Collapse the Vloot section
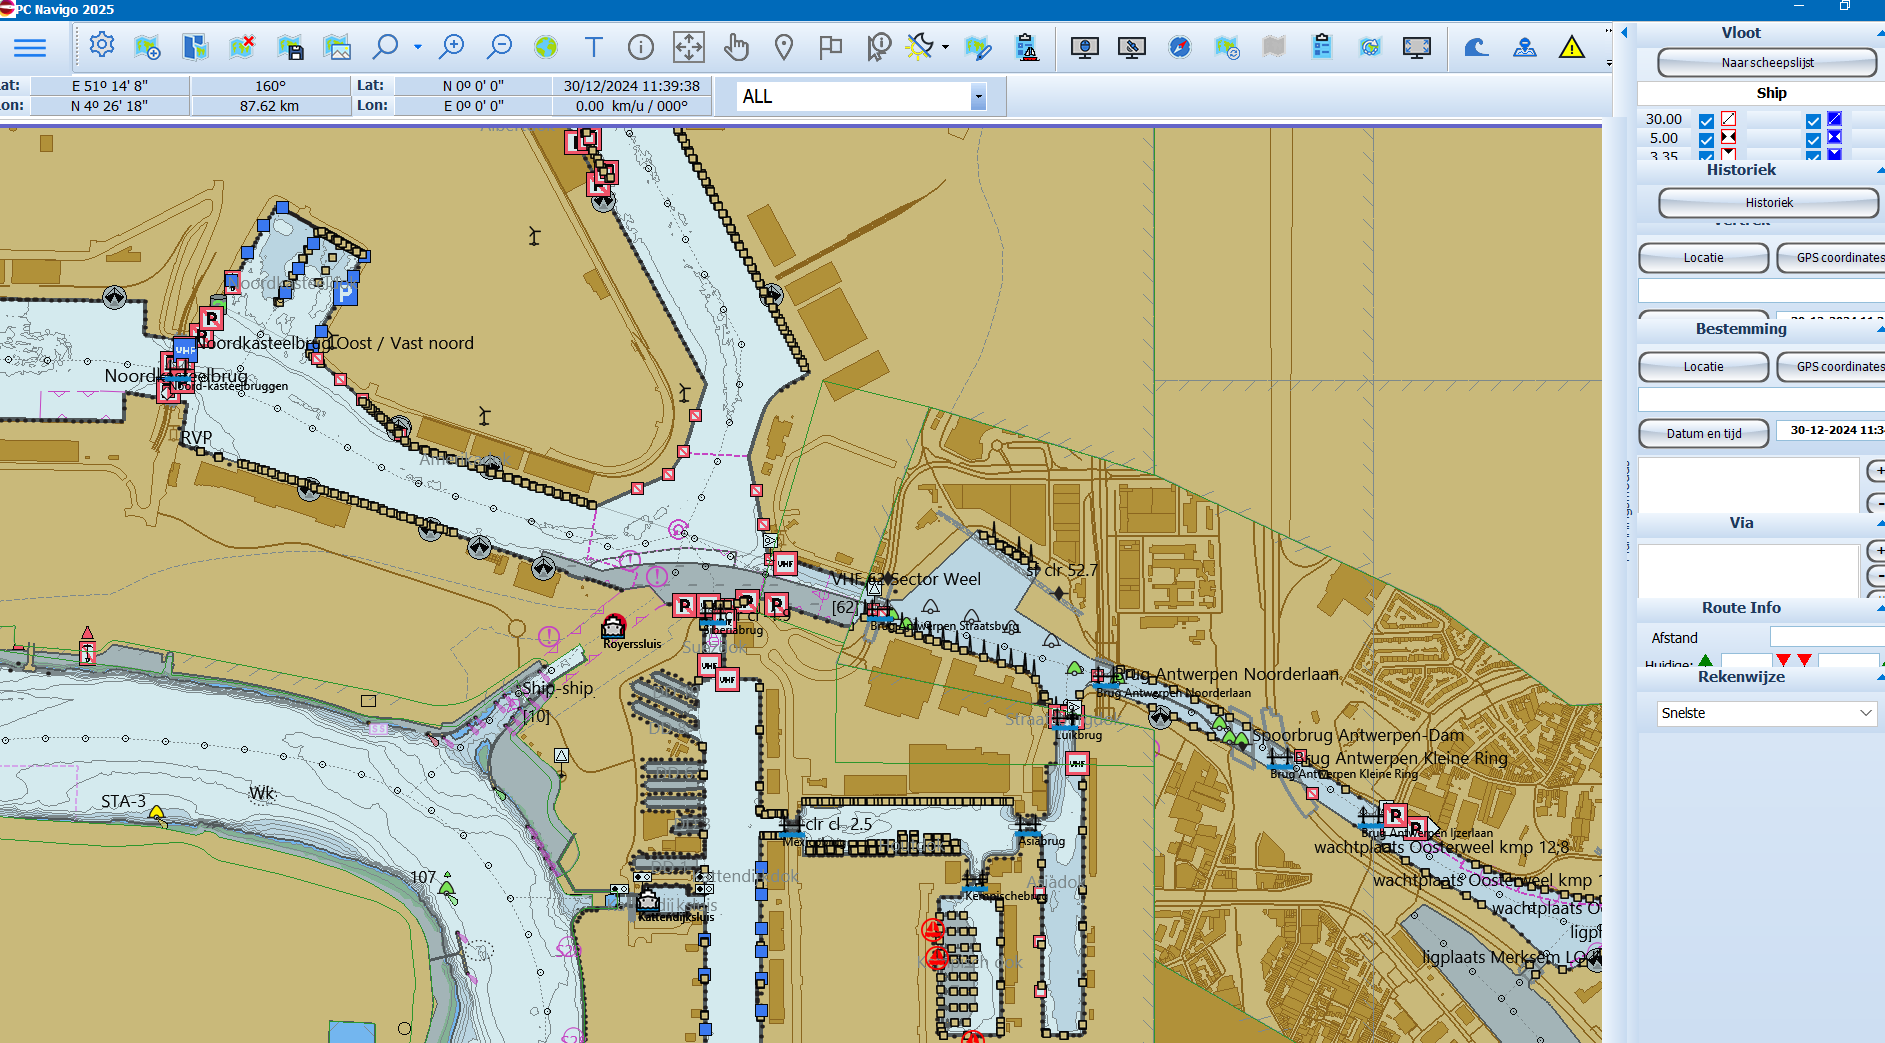 click(1880, 33)
